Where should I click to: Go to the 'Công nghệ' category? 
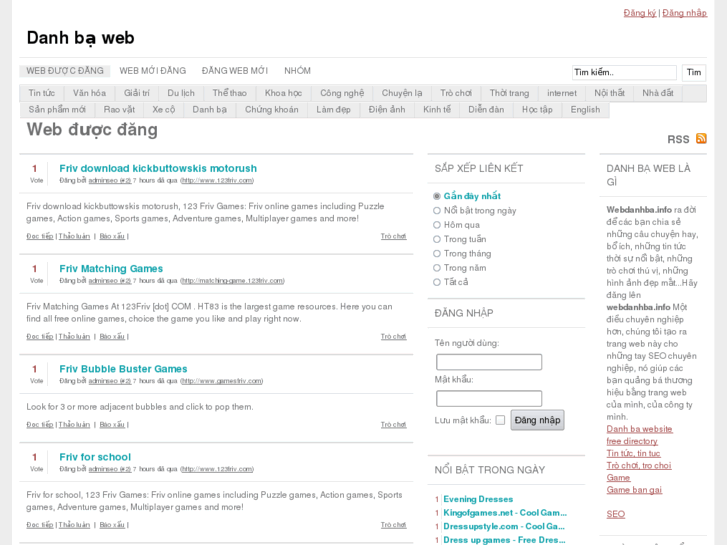[x=342, y=93]
